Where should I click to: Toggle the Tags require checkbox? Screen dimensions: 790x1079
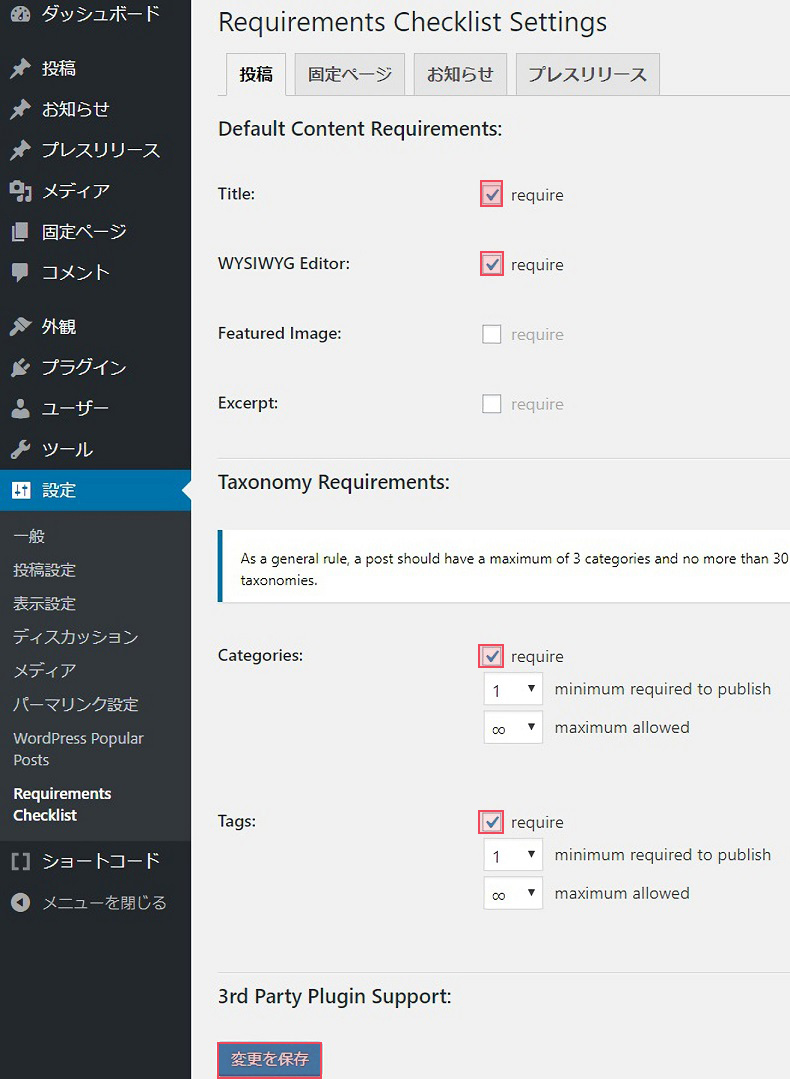[x=491, y=822]
